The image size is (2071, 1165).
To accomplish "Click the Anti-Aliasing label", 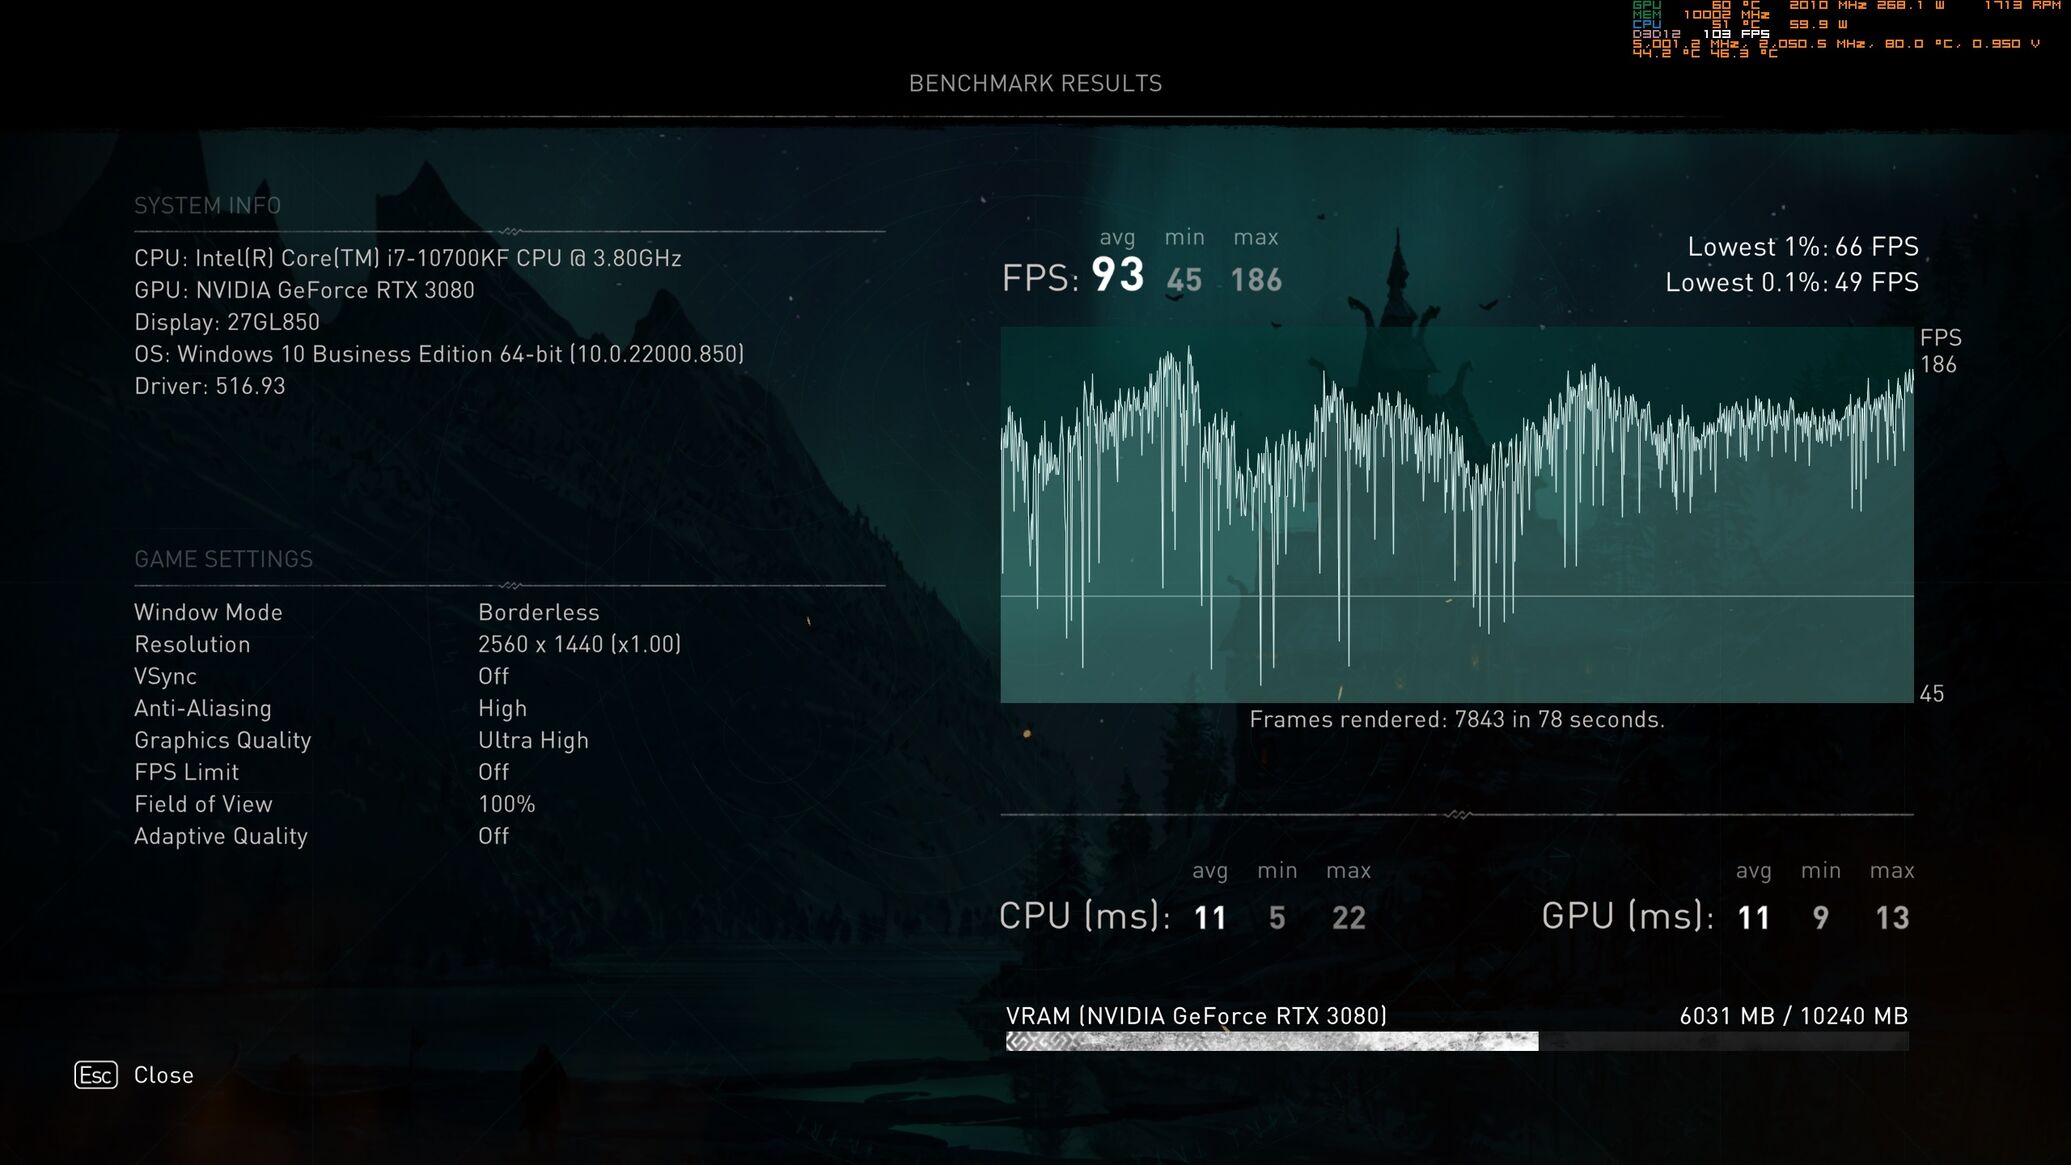I will (x=203, y=708).
